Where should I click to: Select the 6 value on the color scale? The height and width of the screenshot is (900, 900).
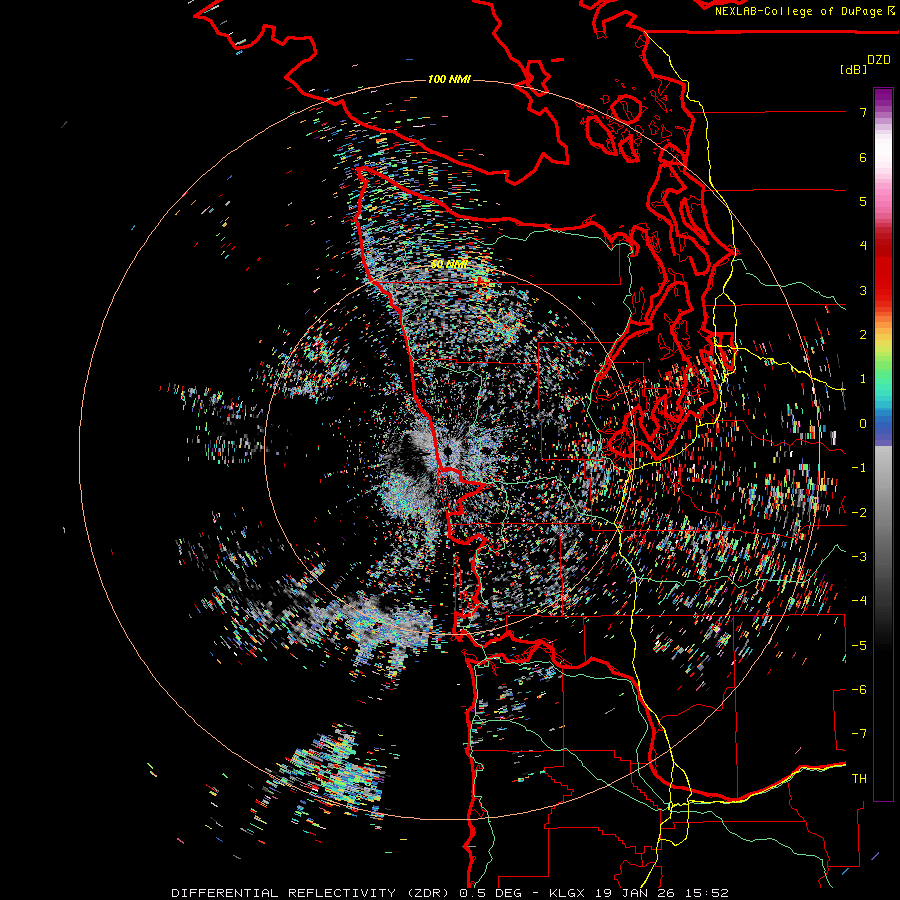coord(863,157)
